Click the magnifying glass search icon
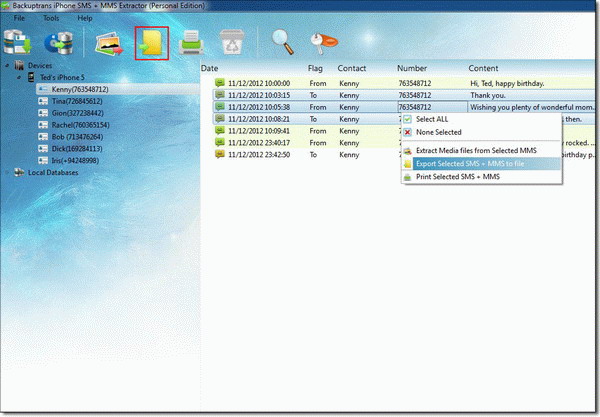Screen dimensions: 600x417 point(282,42)
